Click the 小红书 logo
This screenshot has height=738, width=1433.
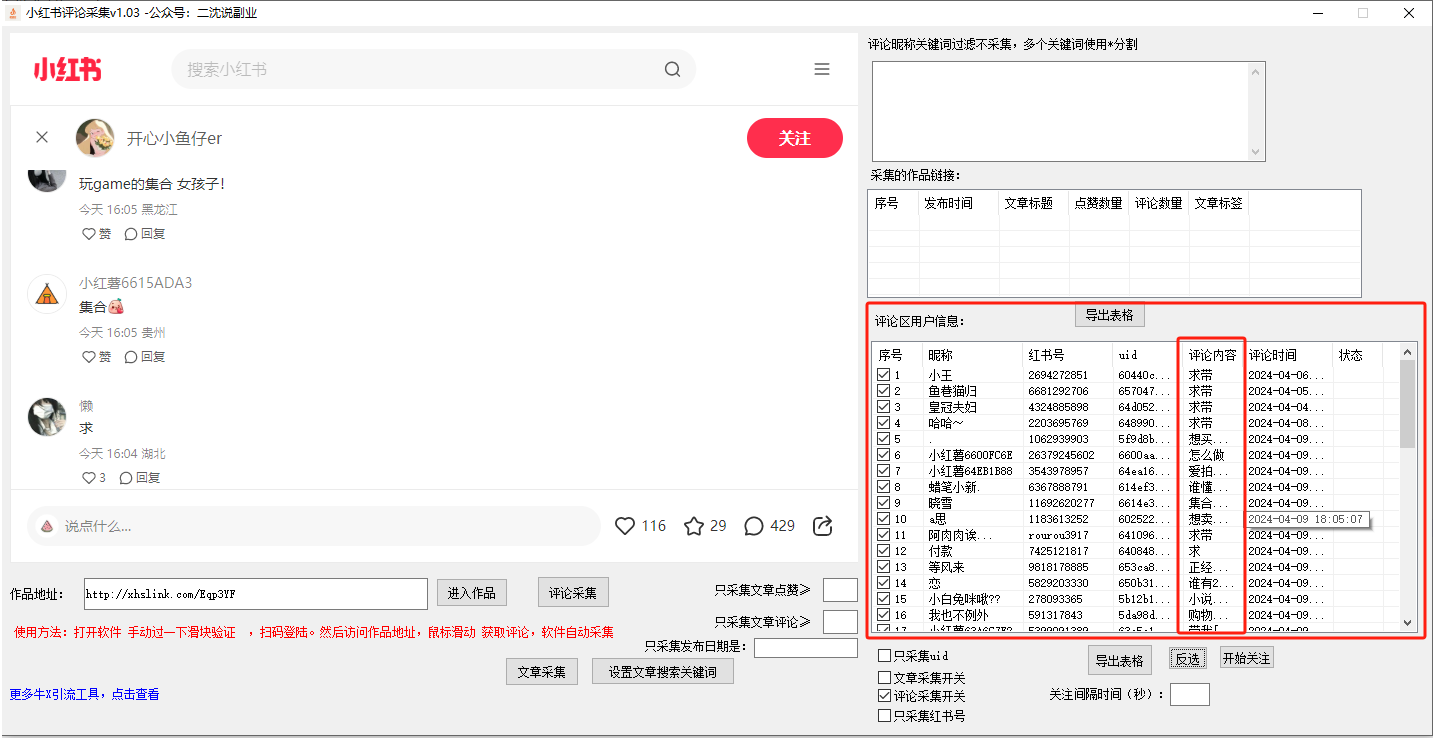[x=67, y=70]
